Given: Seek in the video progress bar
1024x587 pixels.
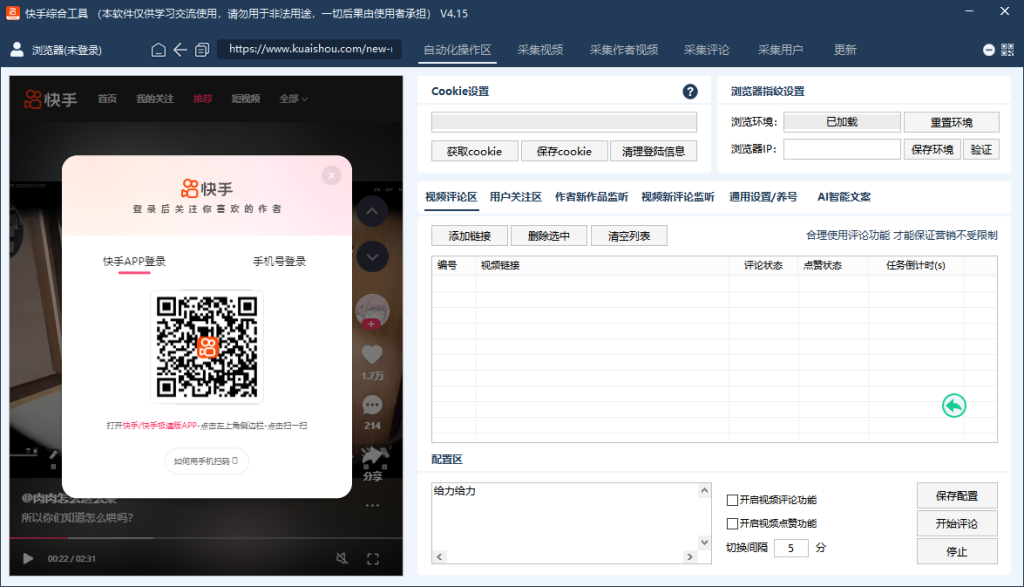Looking at the screenshot, I should click(x=206, y=538).
